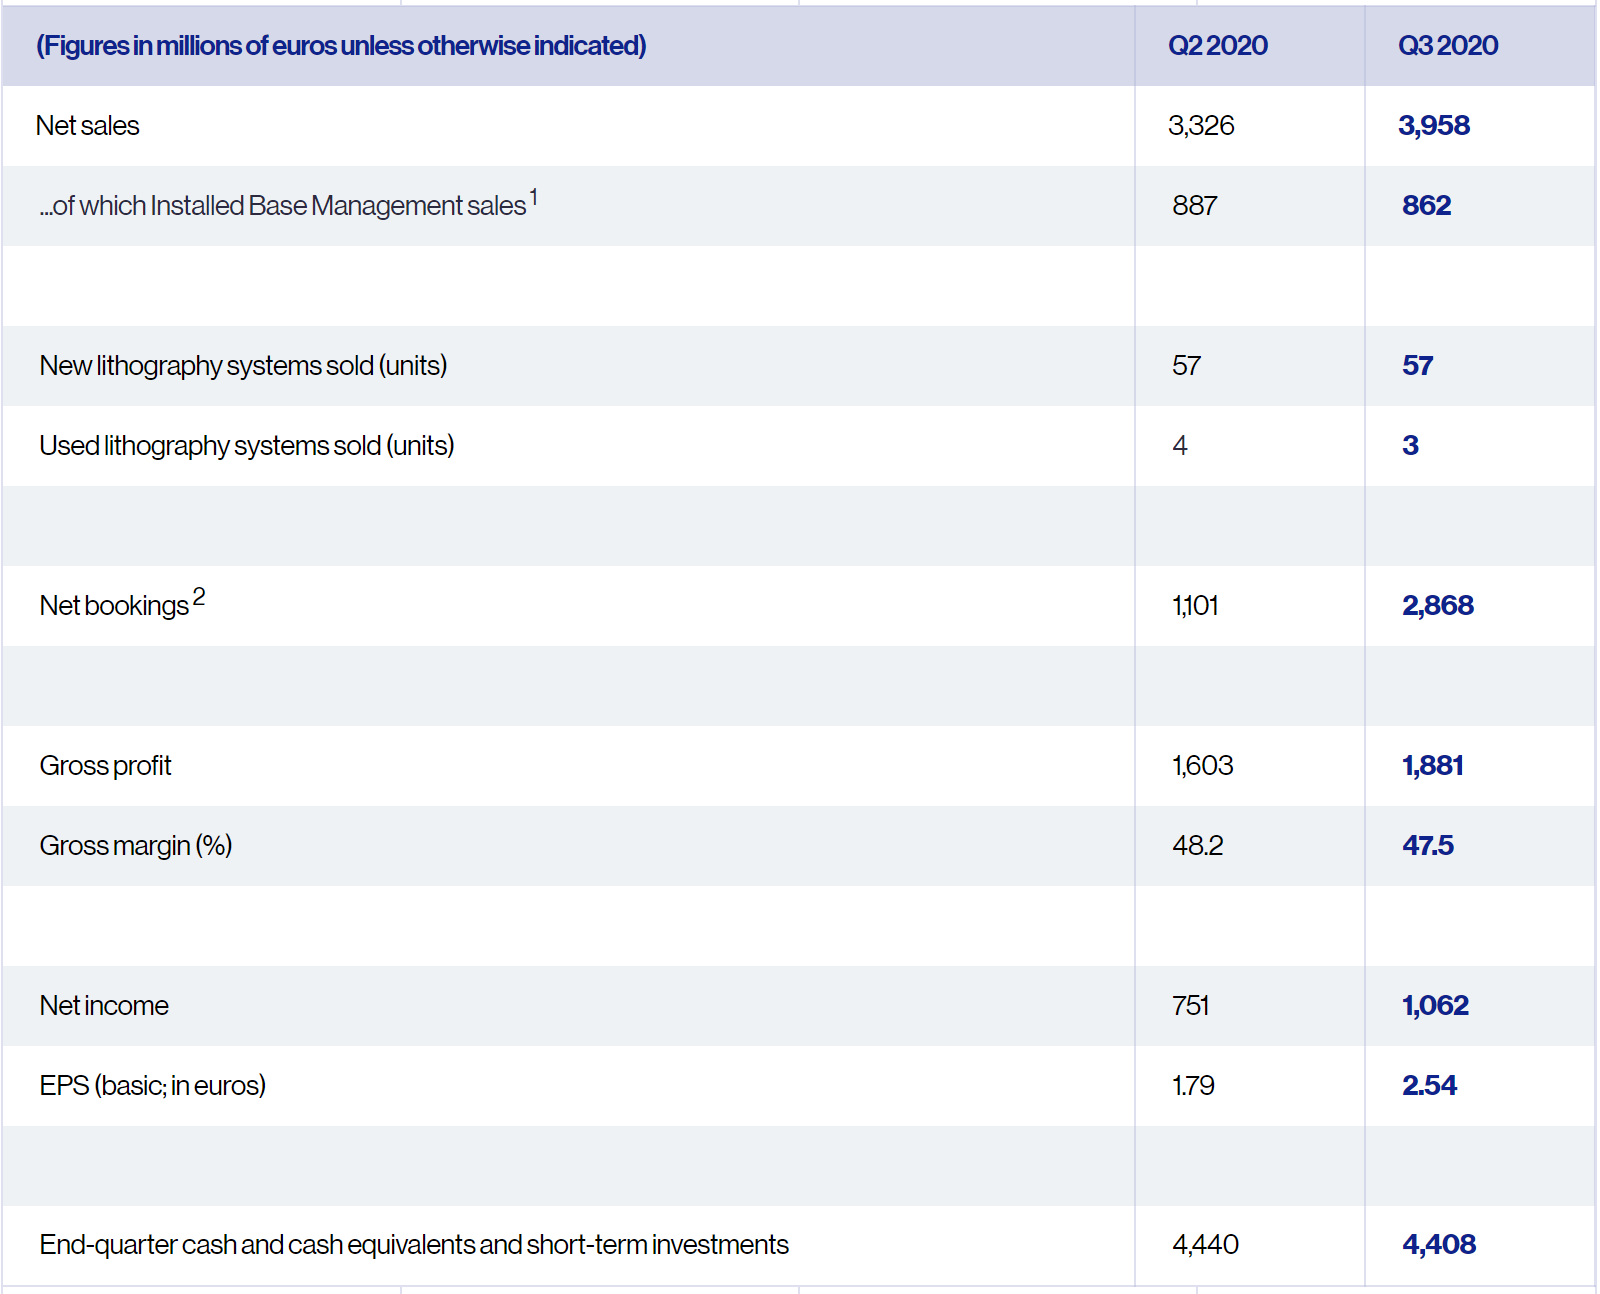The image size is (1600, 1294).
Task: Click the Q3 2020 column header
Action: pyautogui.click(x=1447, y=46)
